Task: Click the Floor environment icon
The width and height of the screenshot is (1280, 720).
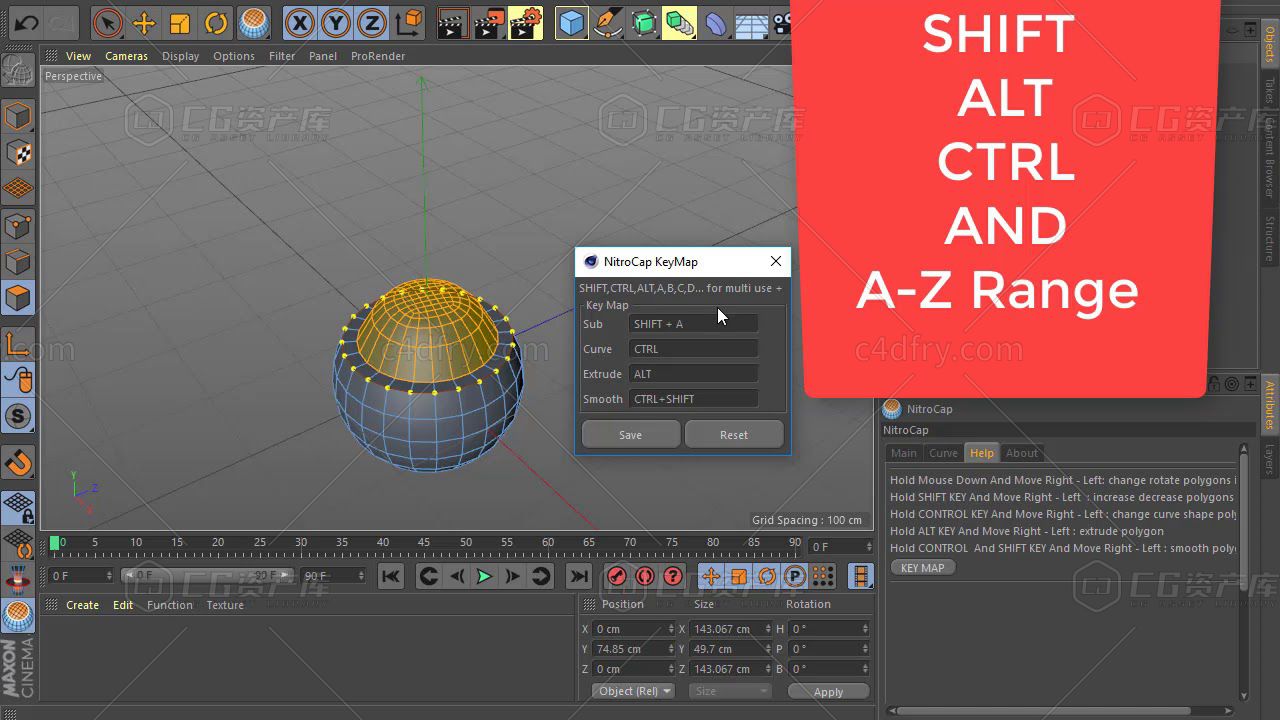Action: [x=752, y=22]
